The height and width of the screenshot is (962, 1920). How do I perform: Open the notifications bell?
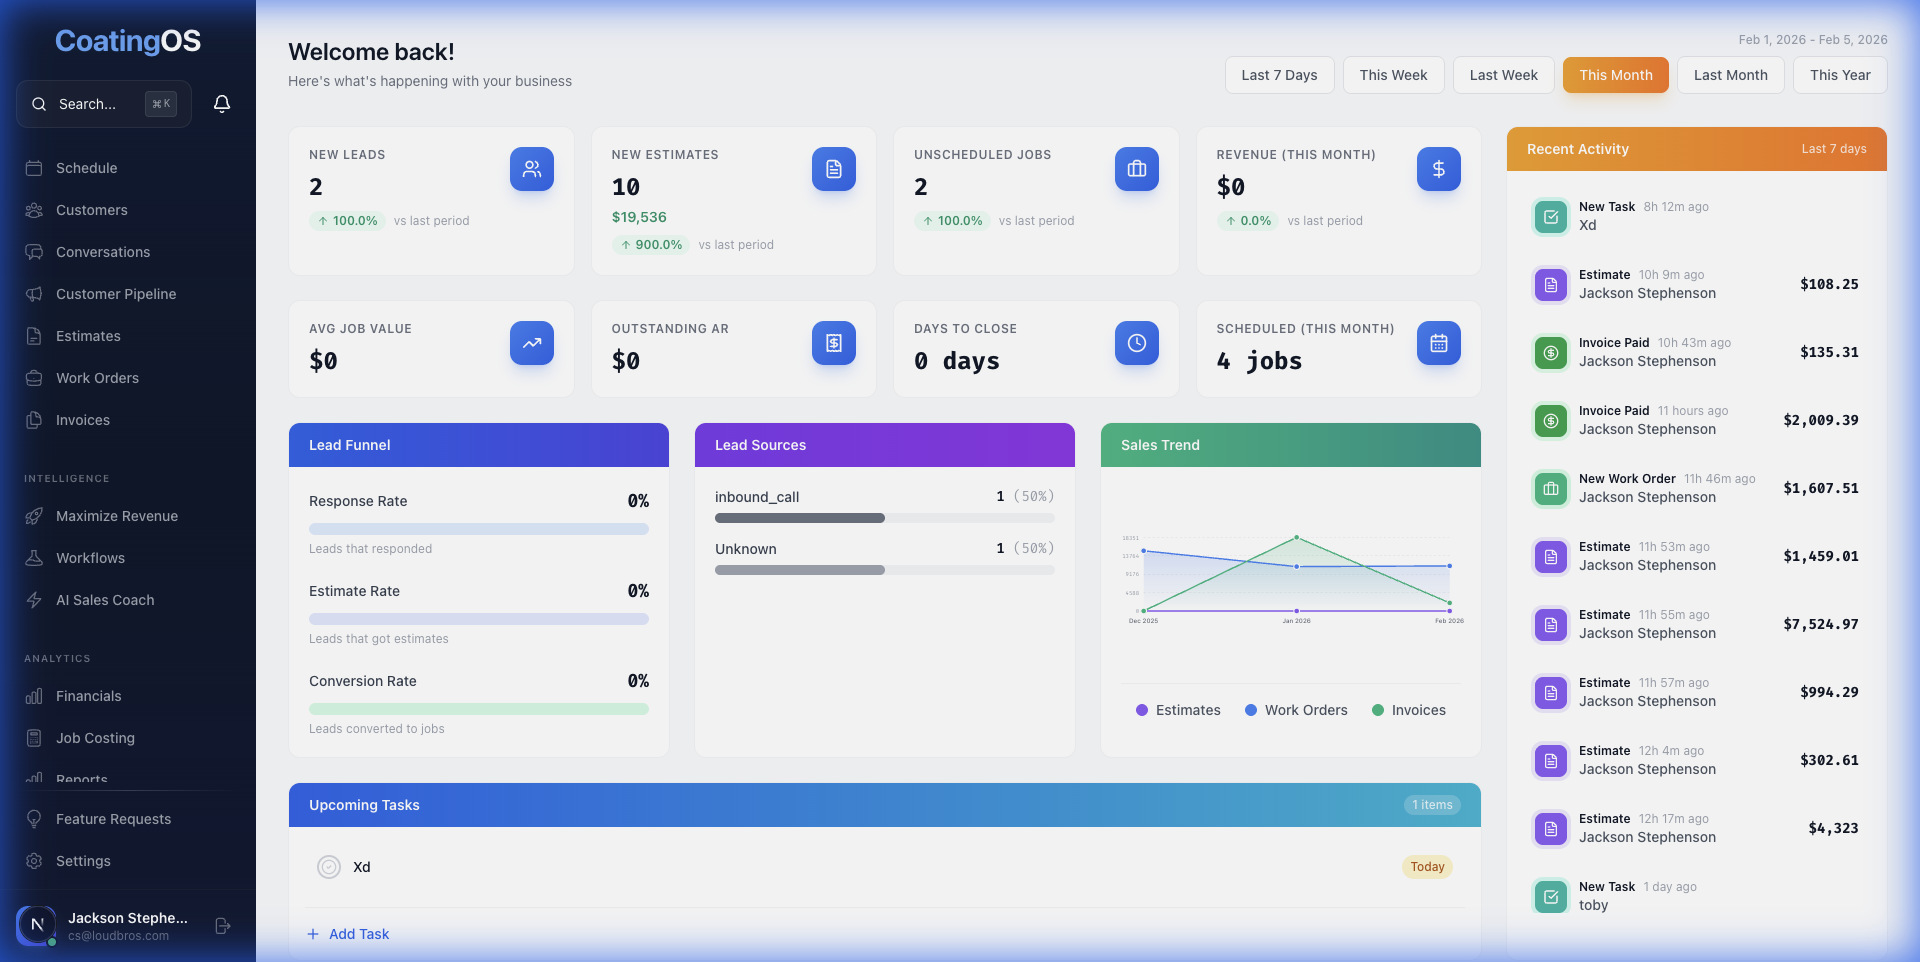[x=222, y=104]
